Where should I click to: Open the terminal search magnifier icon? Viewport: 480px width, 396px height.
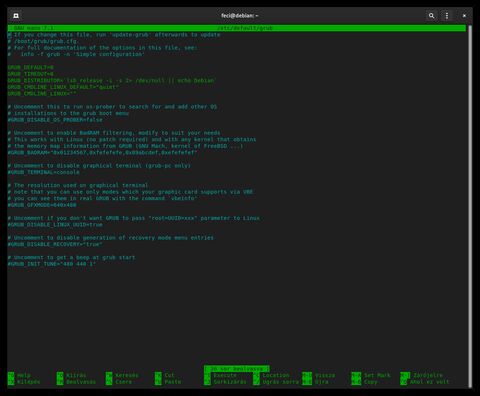coord(431,16)
